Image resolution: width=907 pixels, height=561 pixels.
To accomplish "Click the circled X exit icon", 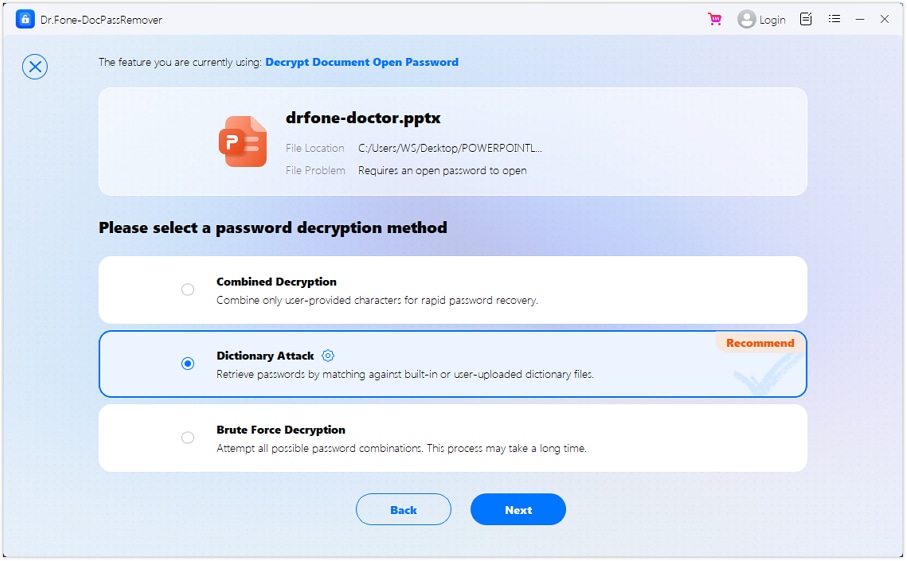I will coord(35,67).
